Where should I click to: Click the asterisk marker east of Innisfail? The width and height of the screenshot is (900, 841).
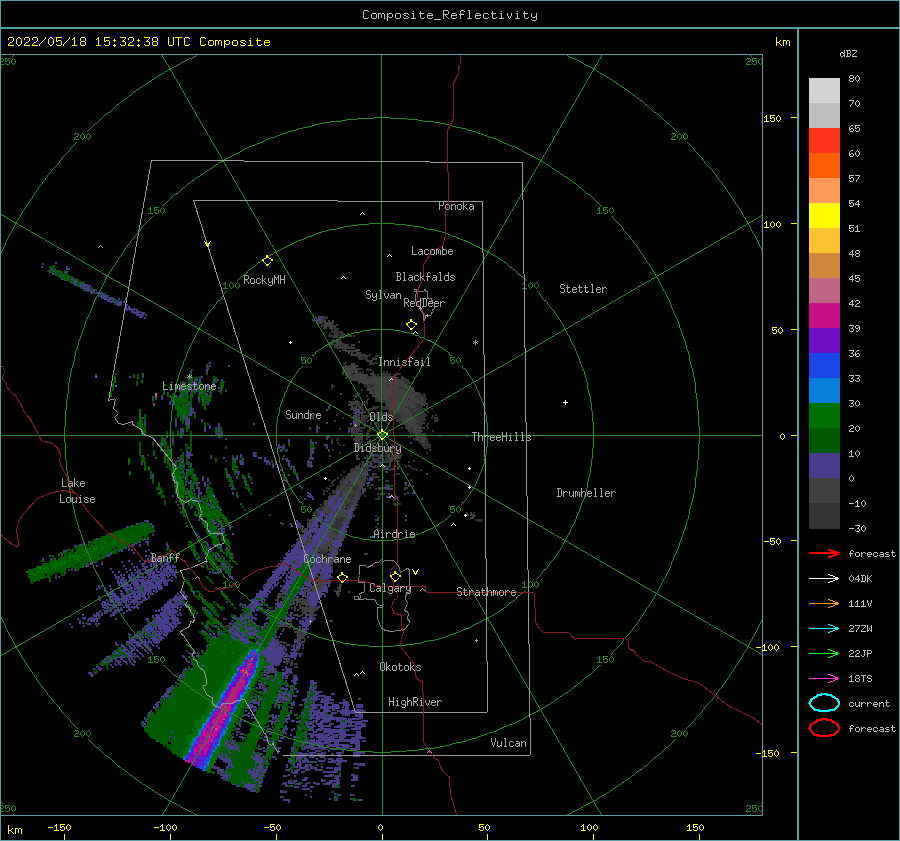pos(475,343)
